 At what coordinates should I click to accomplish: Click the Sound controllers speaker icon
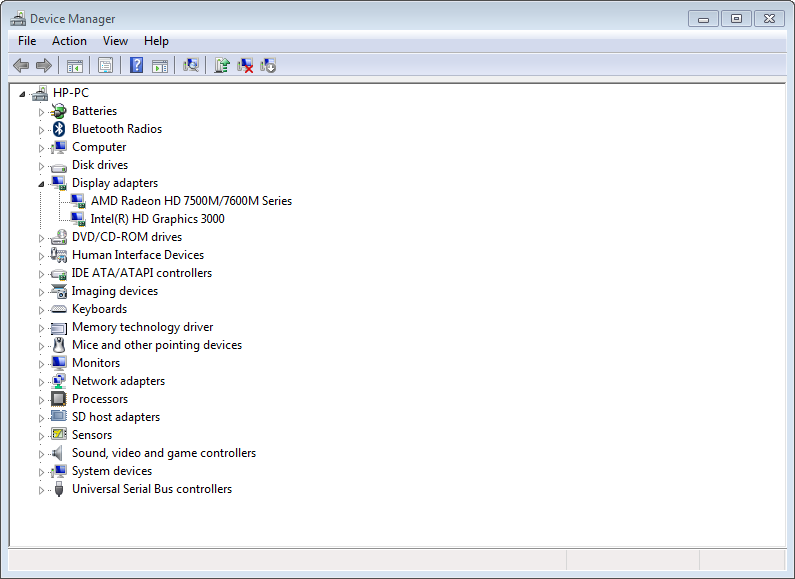(x=58, y=453)
